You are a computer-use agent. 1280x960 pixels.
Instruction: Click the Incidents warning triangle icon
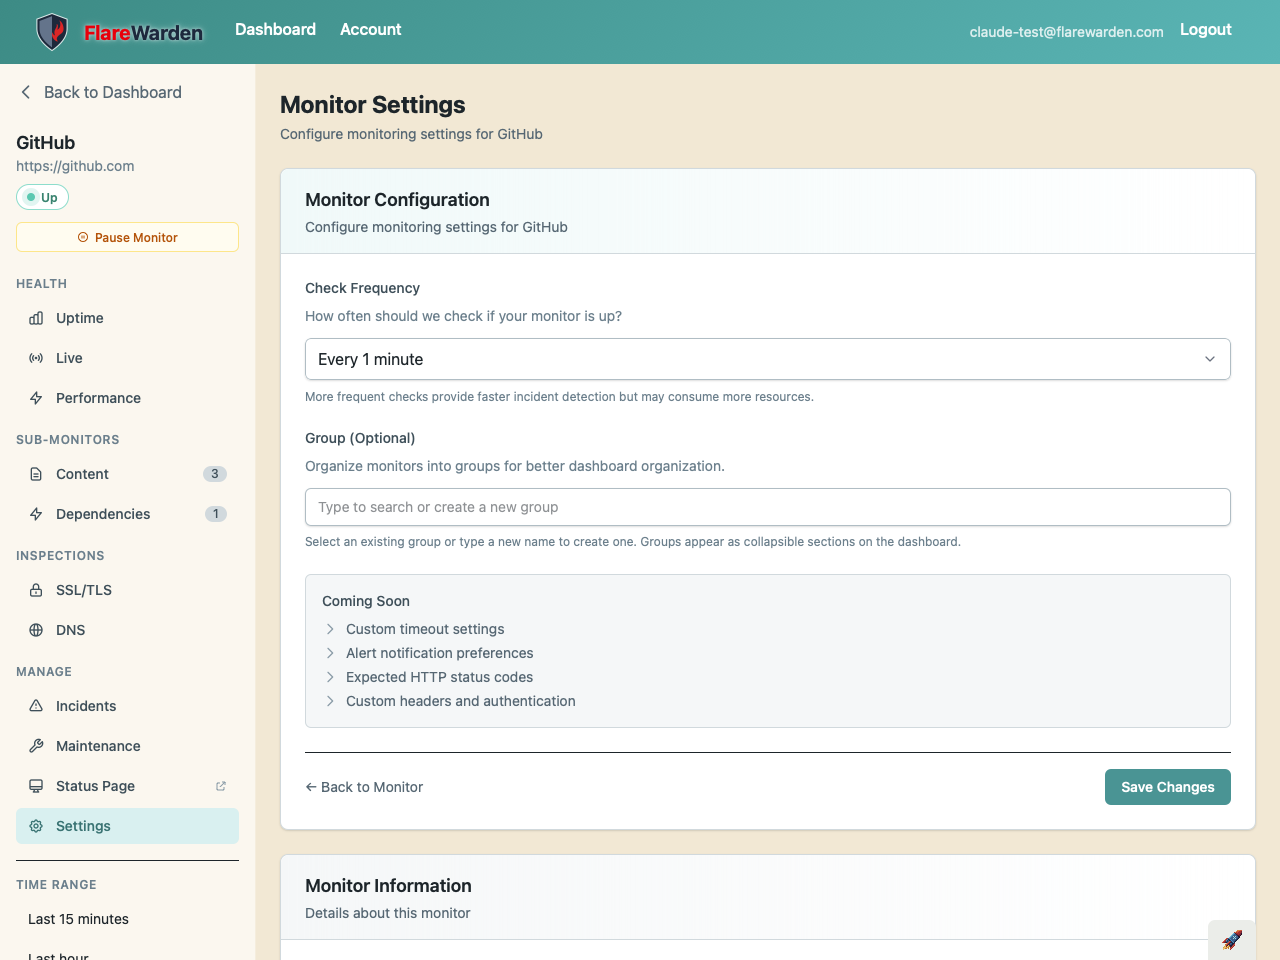pos(36,706)
